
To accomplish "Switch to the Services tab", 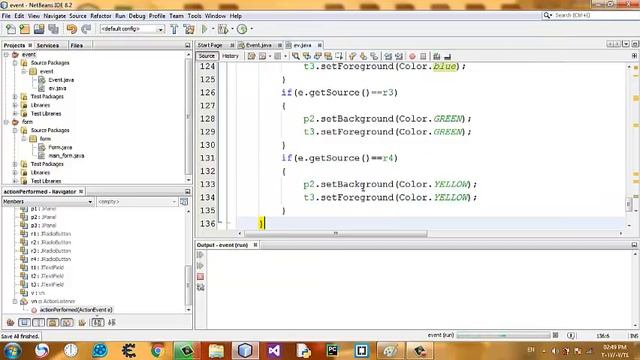I will (48, 45).
